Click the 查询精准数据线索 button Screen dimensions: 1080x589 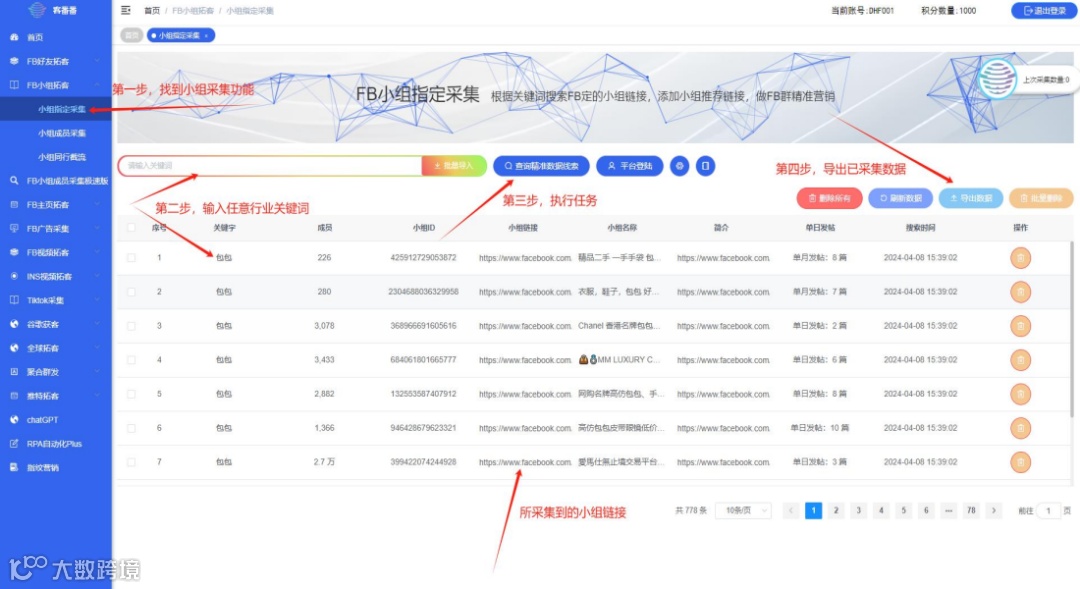(x=541, y=166)
